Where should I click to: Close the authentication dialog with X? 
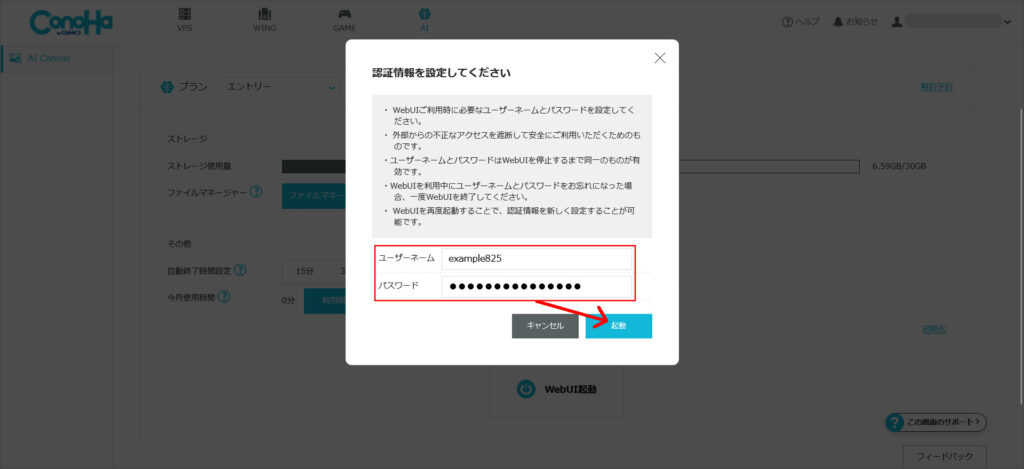tap(660, 57)
